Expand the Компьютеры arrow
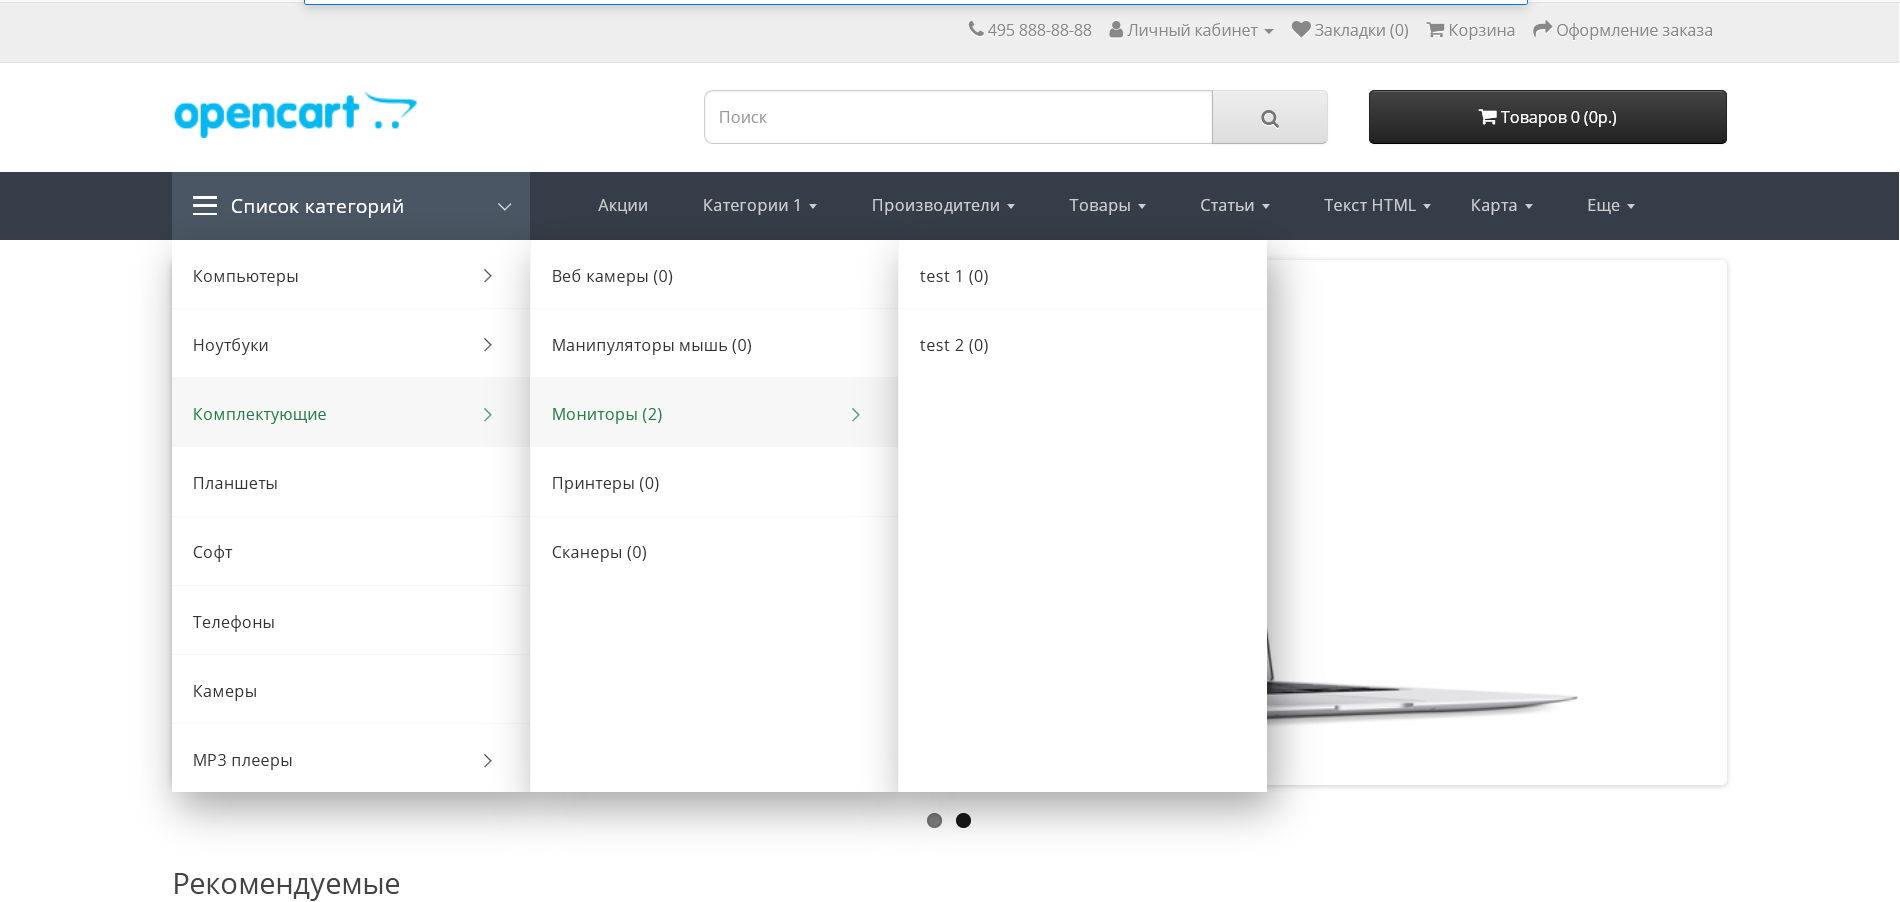 [x=488, y=276]
